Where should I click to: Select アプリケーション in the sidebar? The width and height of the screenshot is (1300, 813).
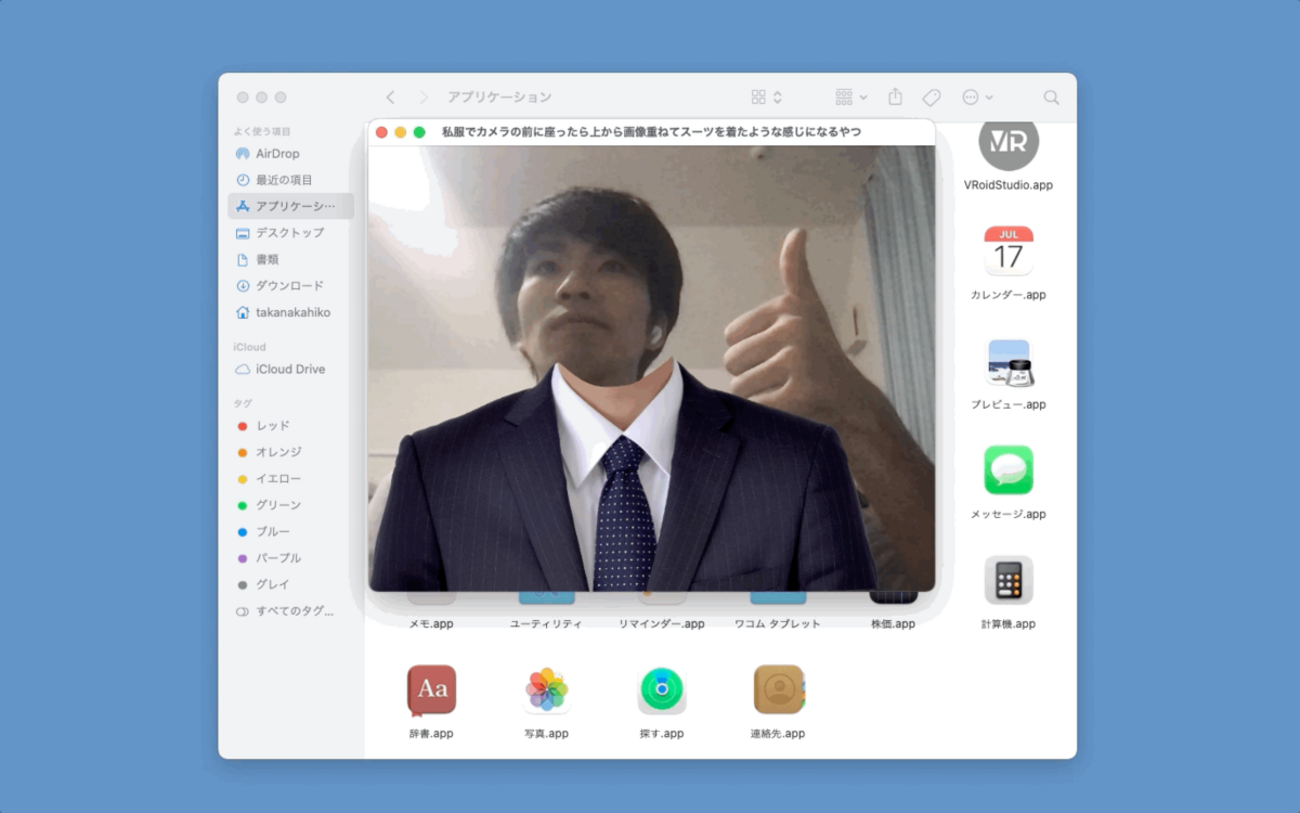(291, 206)
